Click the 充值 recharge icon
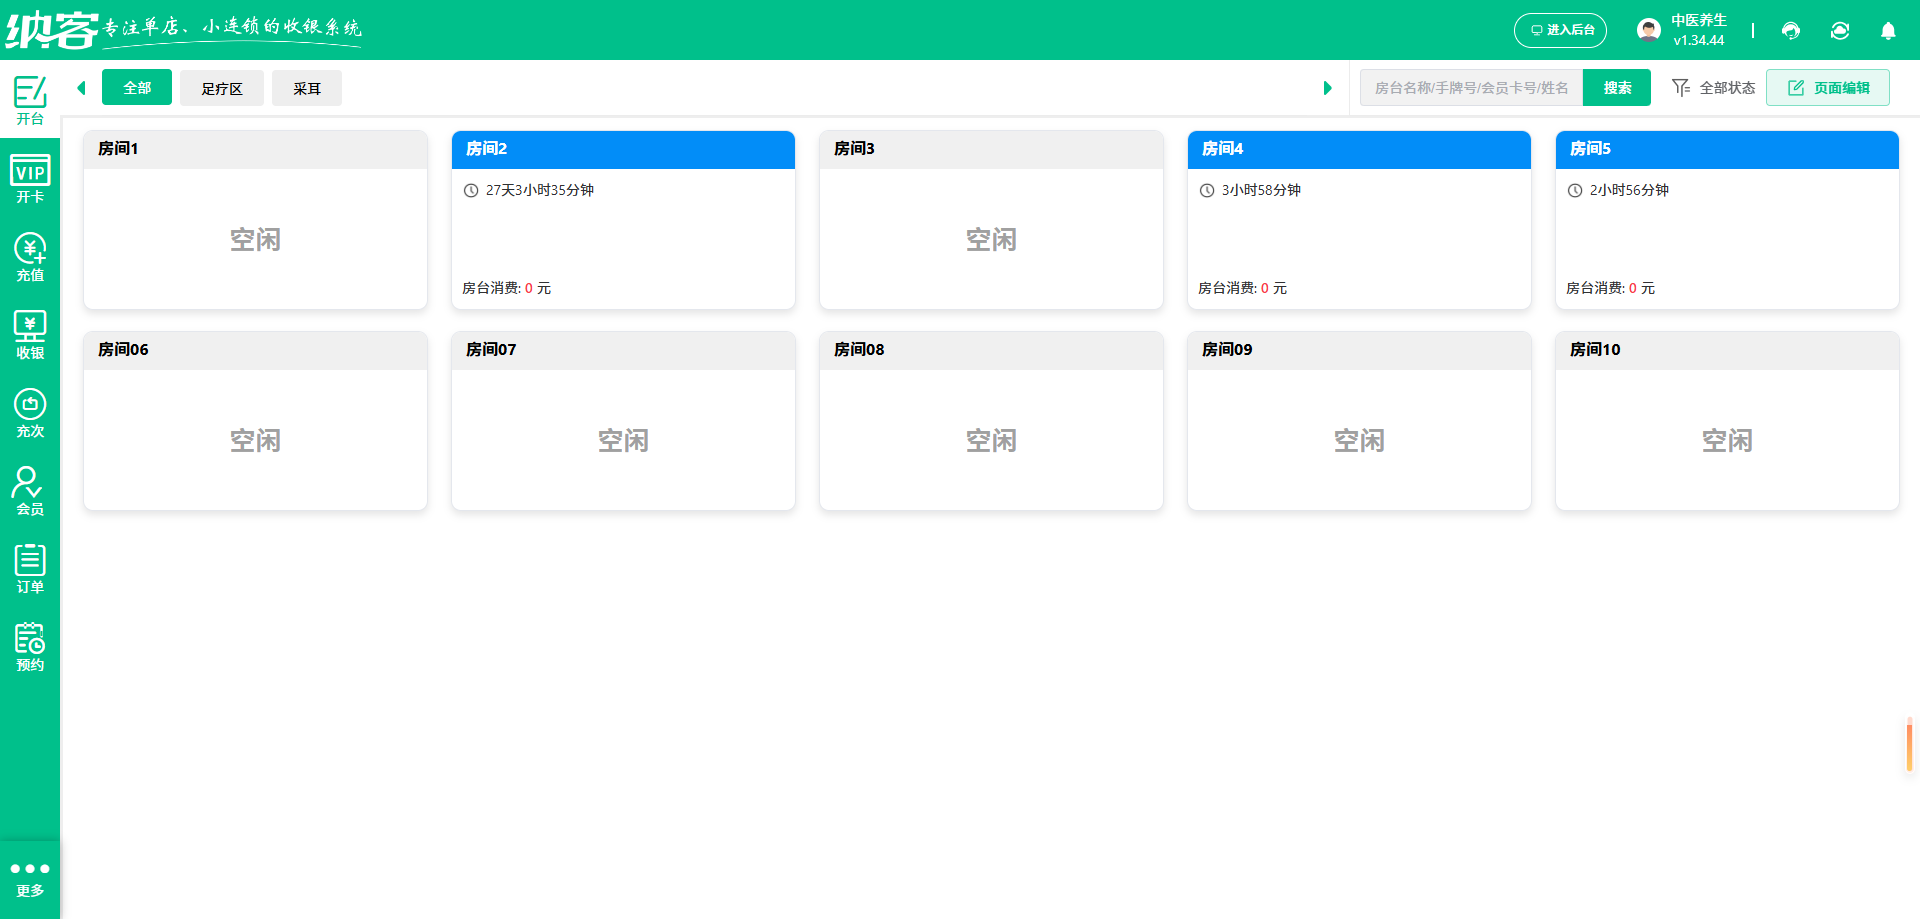 point(29,256)
